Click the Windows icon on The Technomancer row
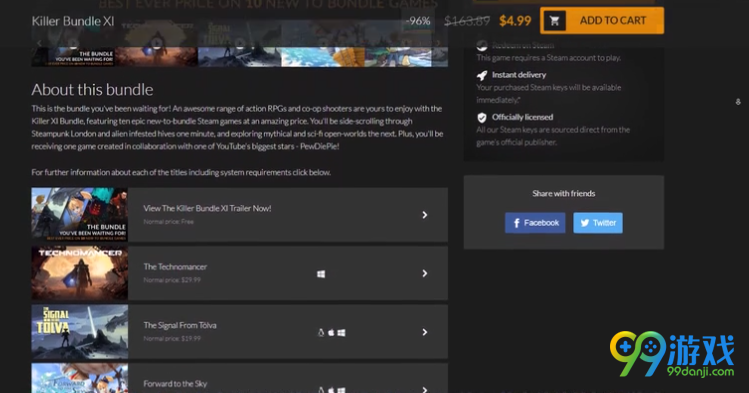This screenshot has width=749, height=393. point(321,274)
